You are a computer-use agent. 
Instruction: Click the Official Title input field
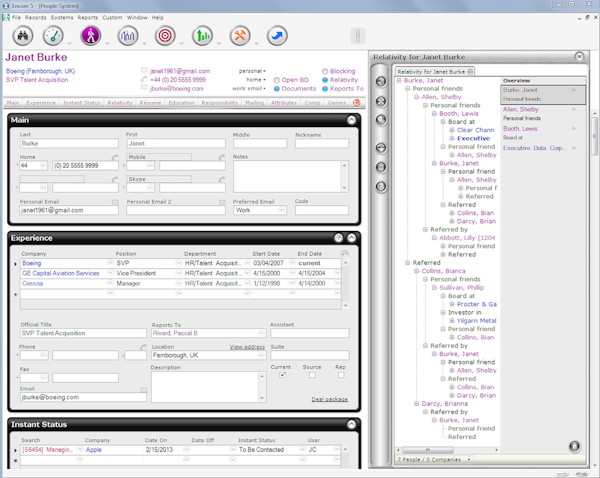pyautogui.click(x=81, y=333)
